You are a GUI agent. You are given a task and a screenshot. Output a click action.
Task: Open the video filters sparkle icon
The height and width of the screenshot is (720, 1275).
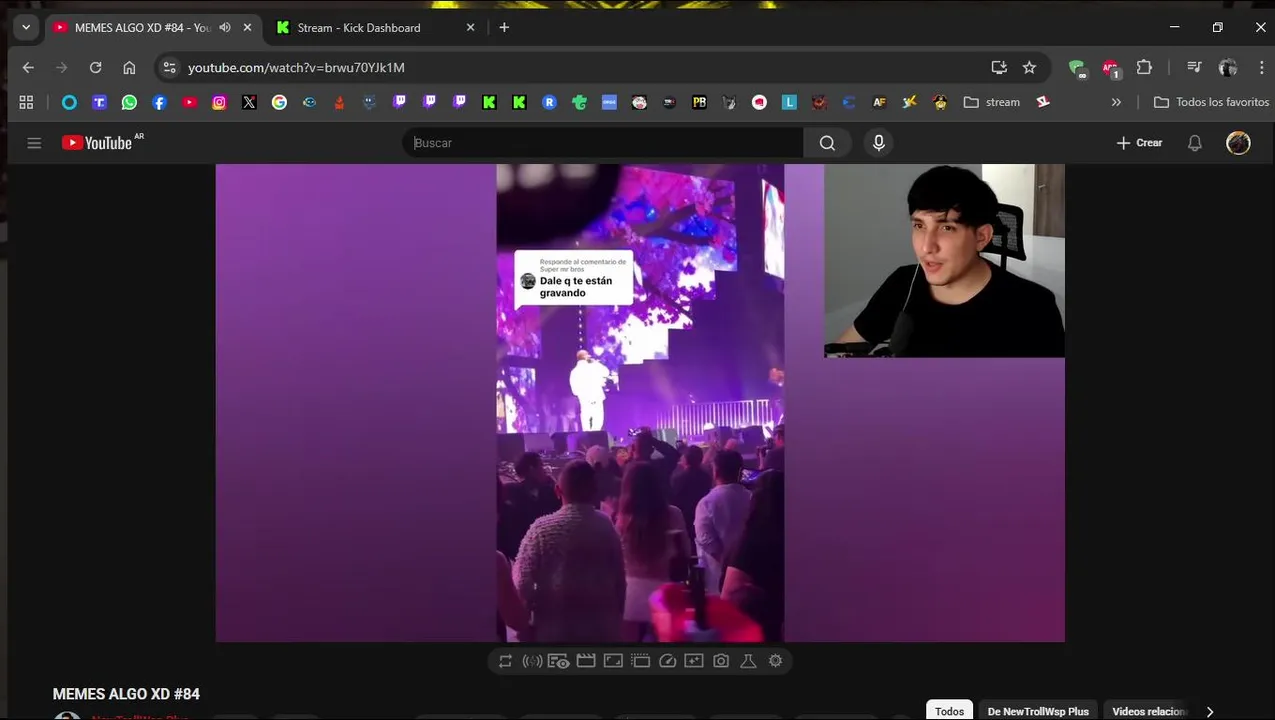[694, 661]
